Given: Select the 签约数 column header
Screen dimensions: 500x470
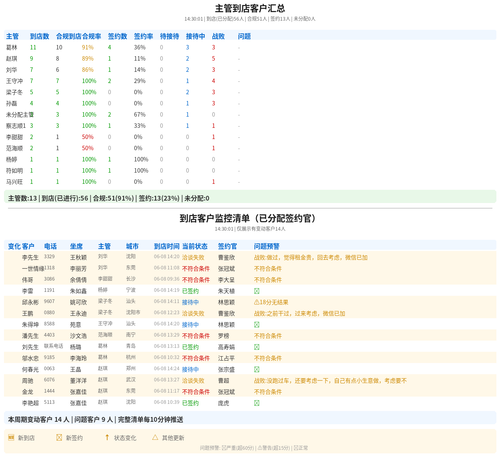Looking at the screenshot, I should [x=117, y=36].
